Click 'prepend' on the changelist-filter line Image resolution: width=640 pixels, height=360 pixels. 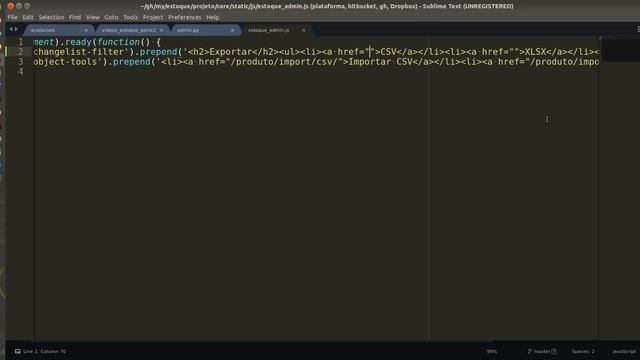pyautogui.click(x=158, y=52)
